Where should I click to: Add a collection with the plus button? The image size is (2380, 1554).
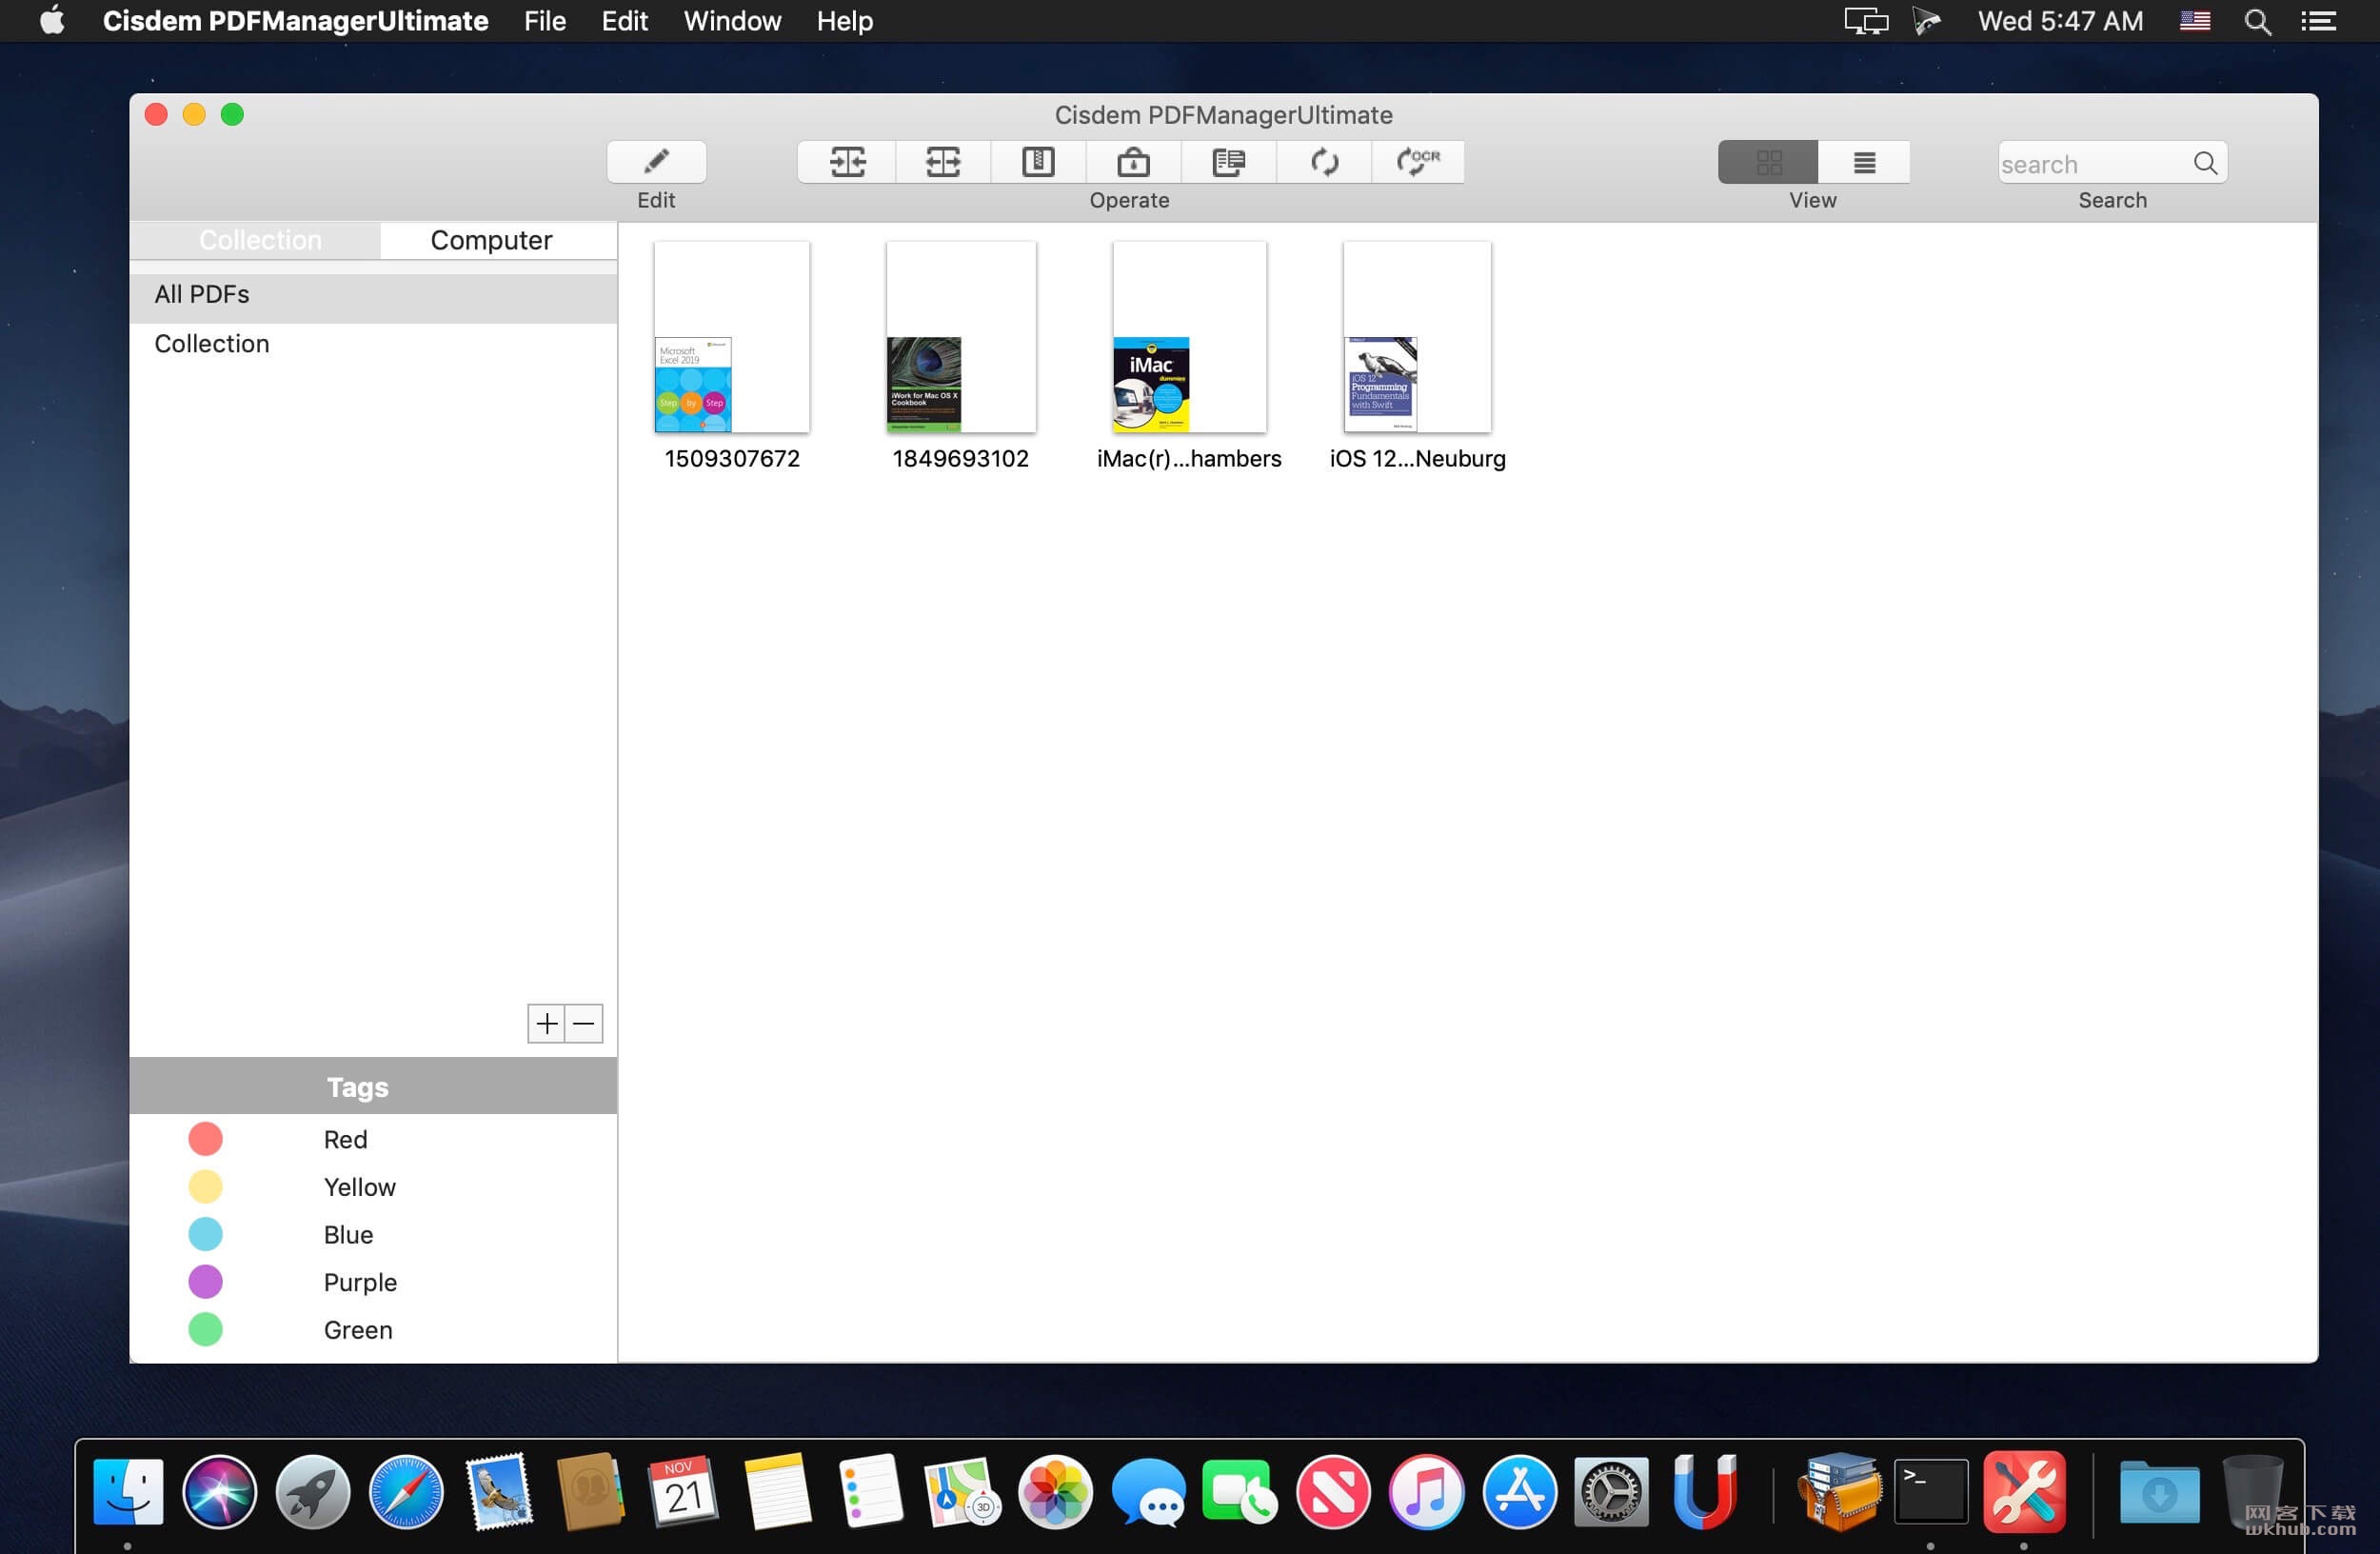point(546,1023)
